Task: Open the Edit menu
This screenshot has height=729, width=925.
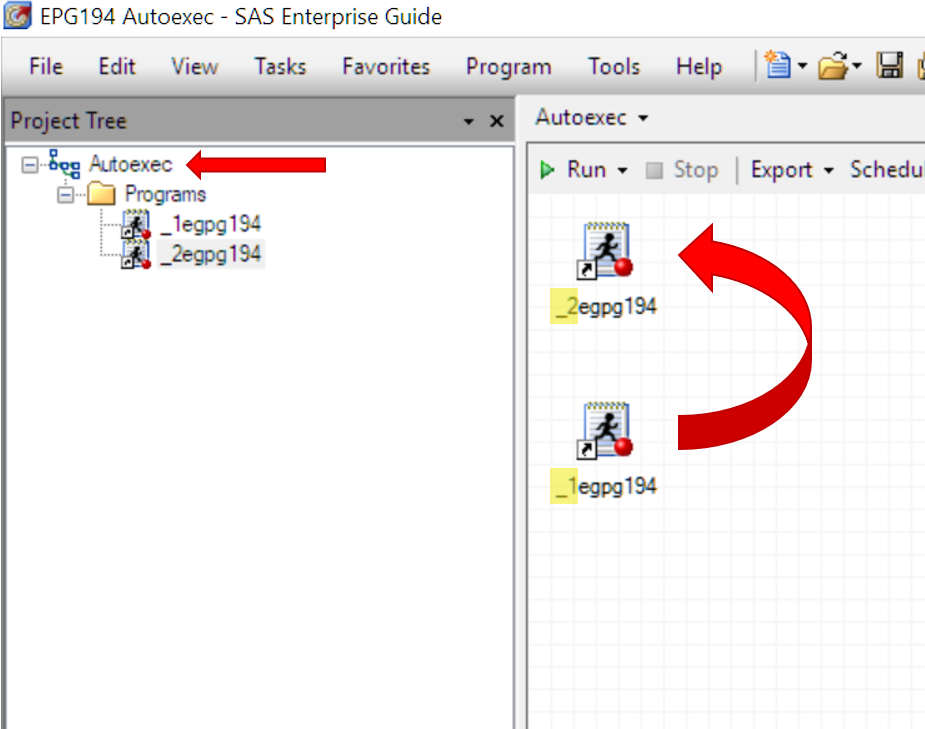Action: [117, 66]
